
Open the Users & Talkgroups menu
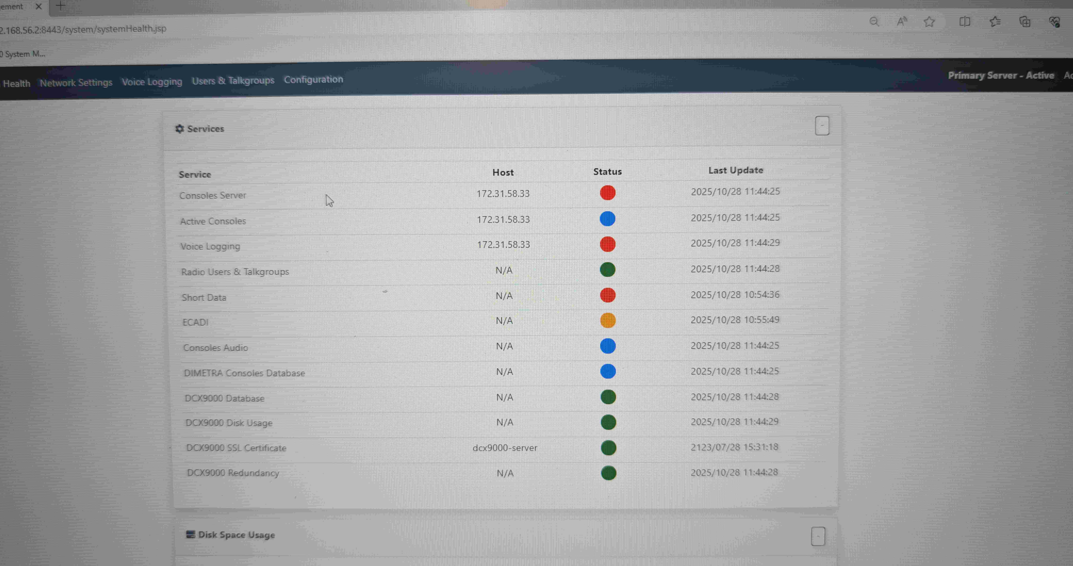tap(233, 81)
